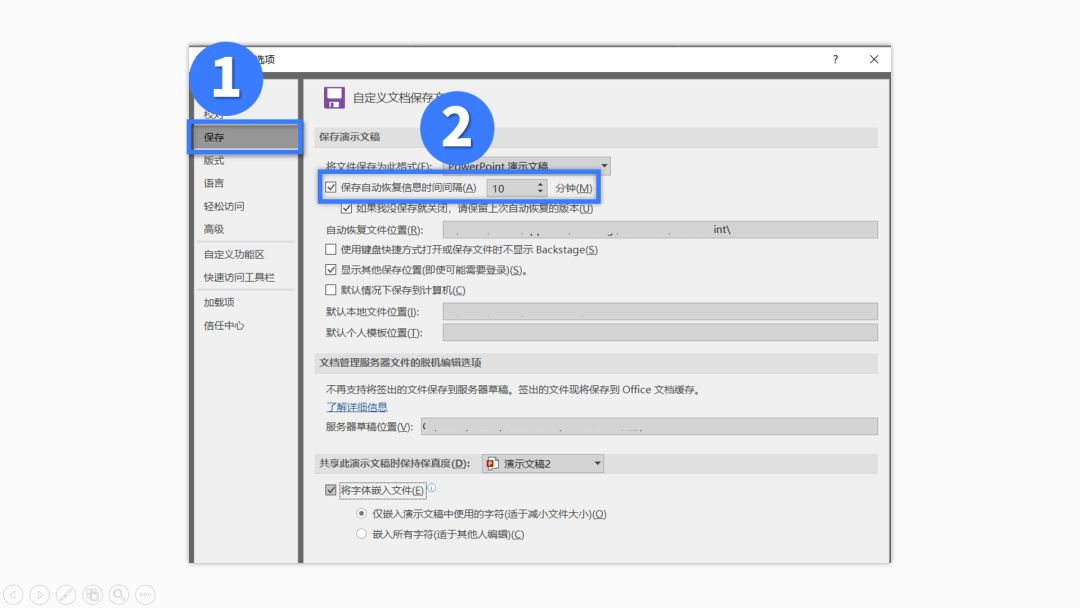The image size is (1080, 608).
Task: Toggle keep last autorecovered version checkbox
Action: pos(346,208)
